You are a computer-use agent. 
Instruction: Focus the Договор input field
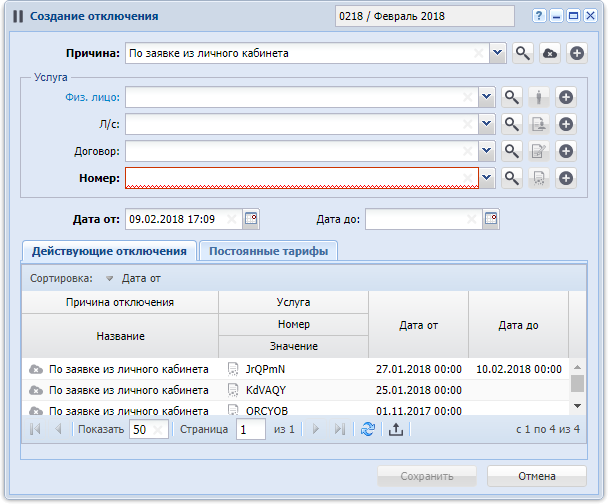[x=302, y=151]
